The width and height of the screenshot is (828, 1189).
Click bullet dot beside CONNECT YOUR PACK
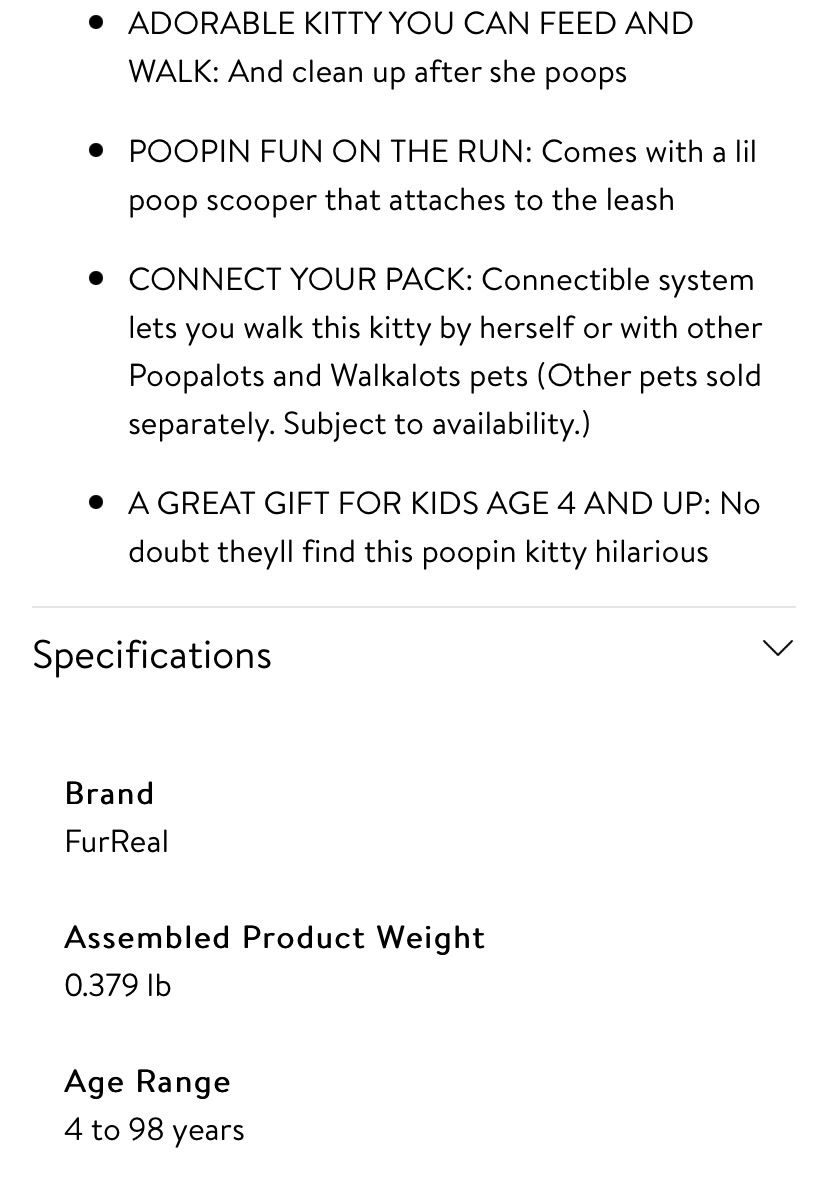[96, 278]
